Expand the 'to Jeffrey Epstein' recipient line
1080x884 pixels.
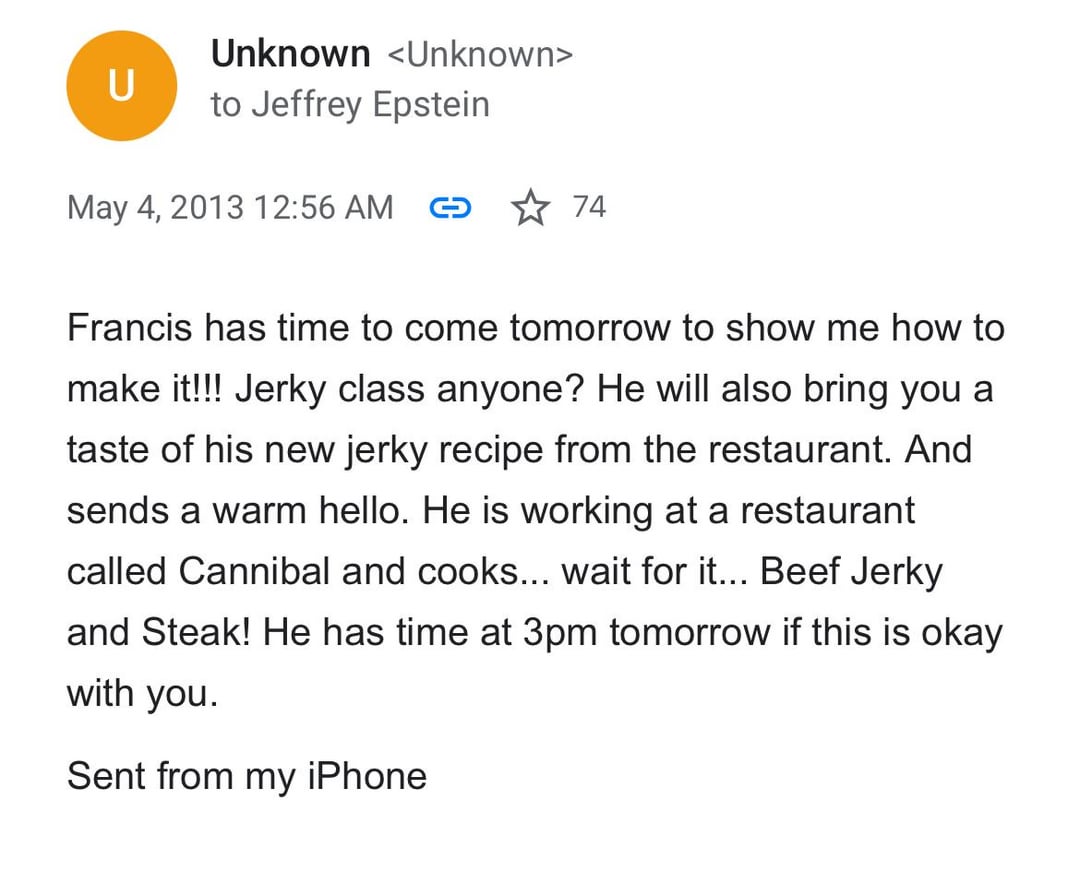(x=350, y=104)
